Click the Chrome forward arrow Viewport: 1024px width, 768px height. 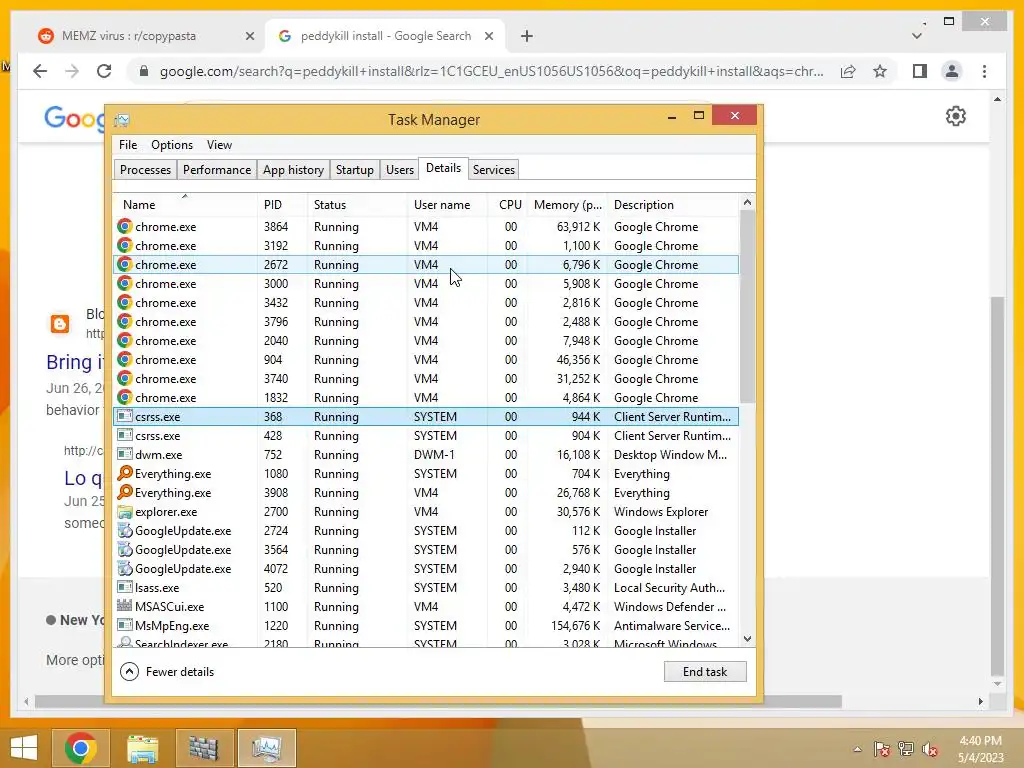pyautogui.click(x=72, y=71)
